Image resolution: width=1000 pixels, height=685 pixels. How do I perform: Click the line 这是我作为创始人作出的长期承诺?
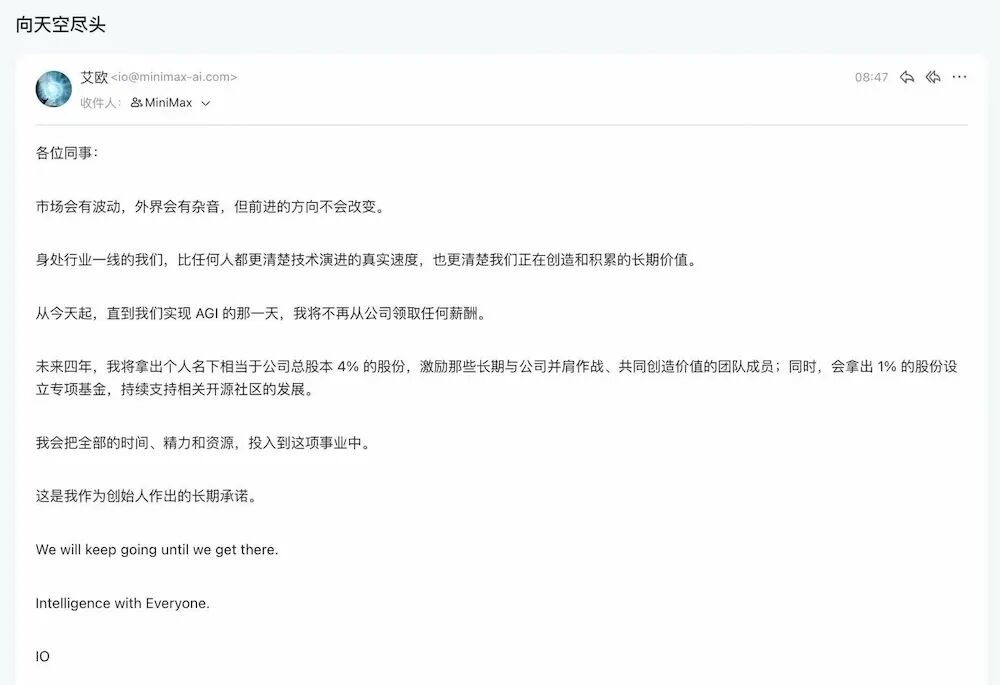click(x=147, y=496)
